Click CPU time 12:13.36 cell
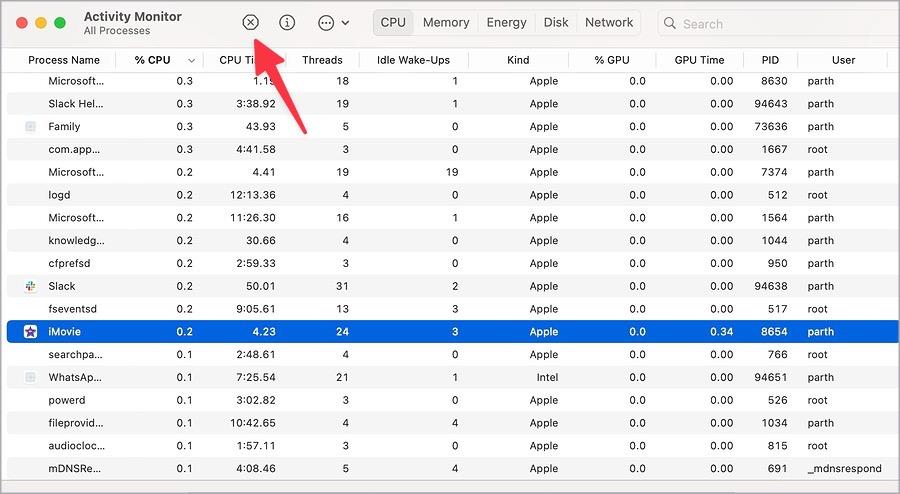The height and width of the screenshot is (494, 900). (253, 195)
